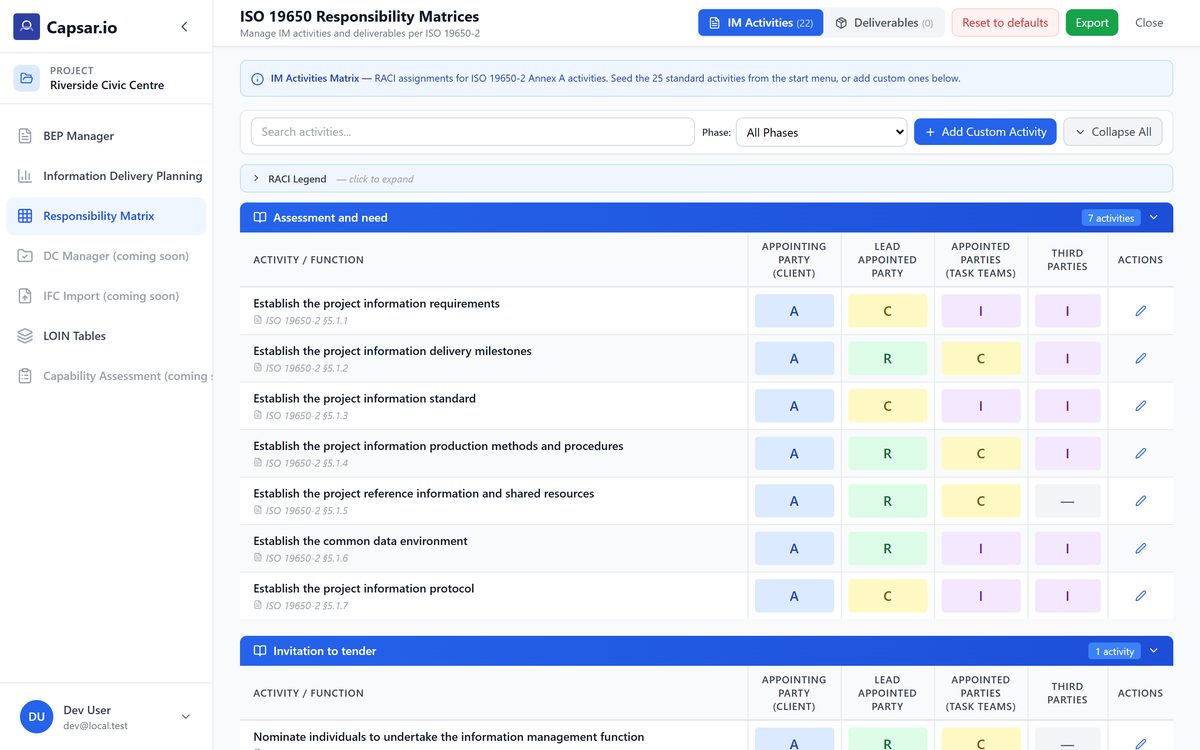Open Capability Assessment sidebar item
The image size is (1200, 750).
coord(106,376)
